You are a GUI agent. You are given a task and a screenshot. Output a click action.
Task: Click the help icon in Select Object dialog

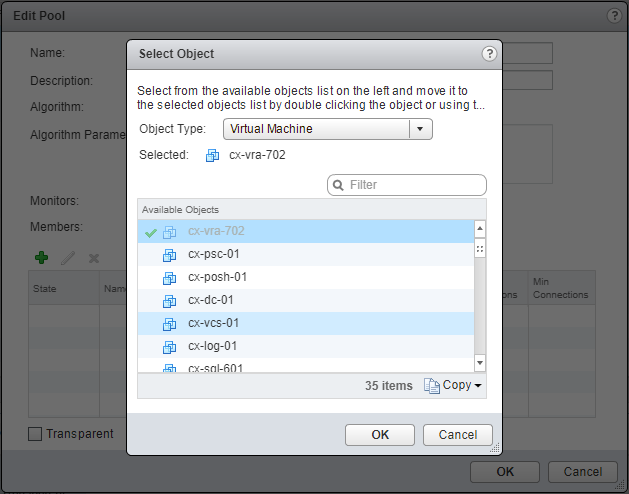(x=489, y=54)
